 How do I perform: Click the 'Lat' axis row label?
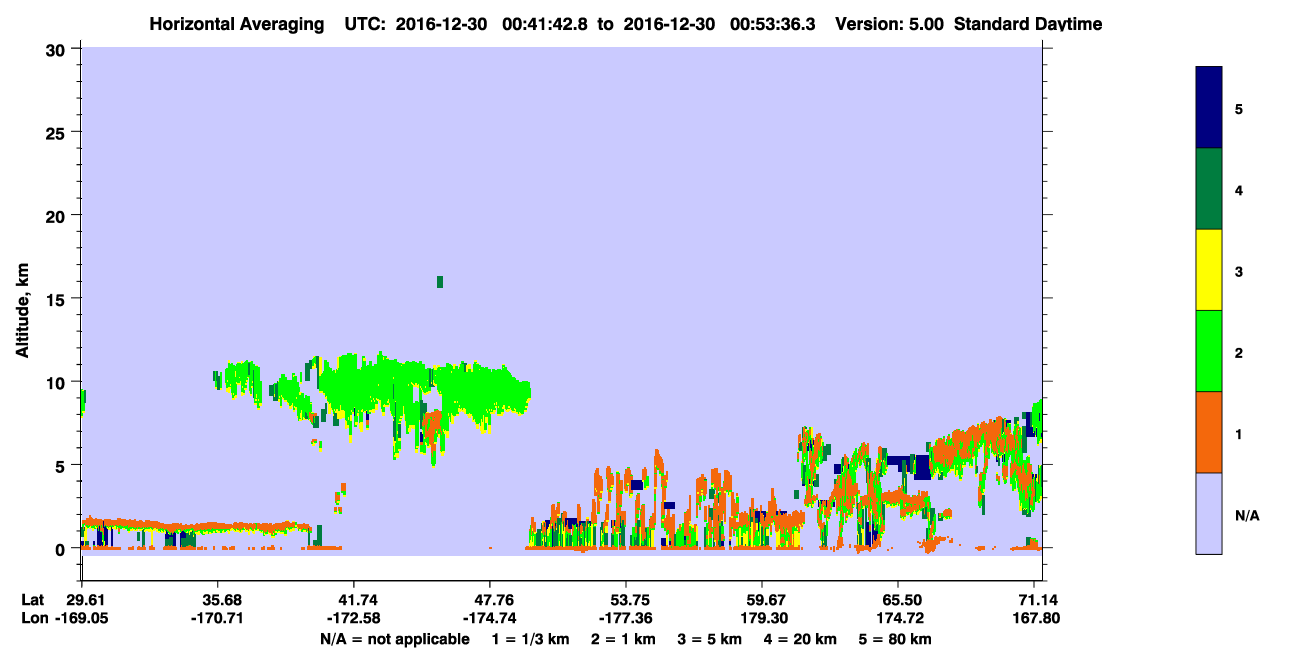(33, 600)
